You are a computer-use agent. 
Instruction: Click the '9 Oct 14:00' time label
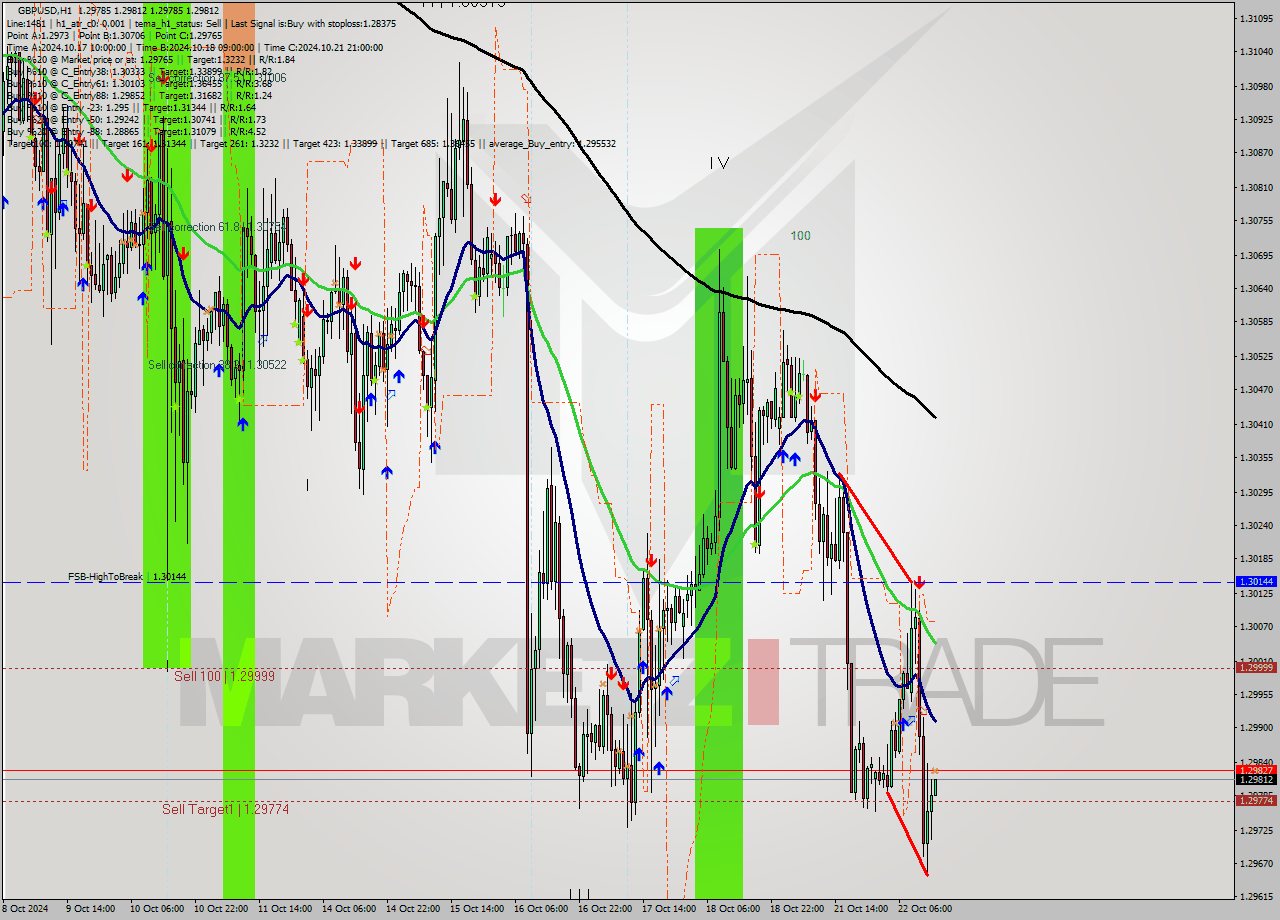click(x=90, y=909)
